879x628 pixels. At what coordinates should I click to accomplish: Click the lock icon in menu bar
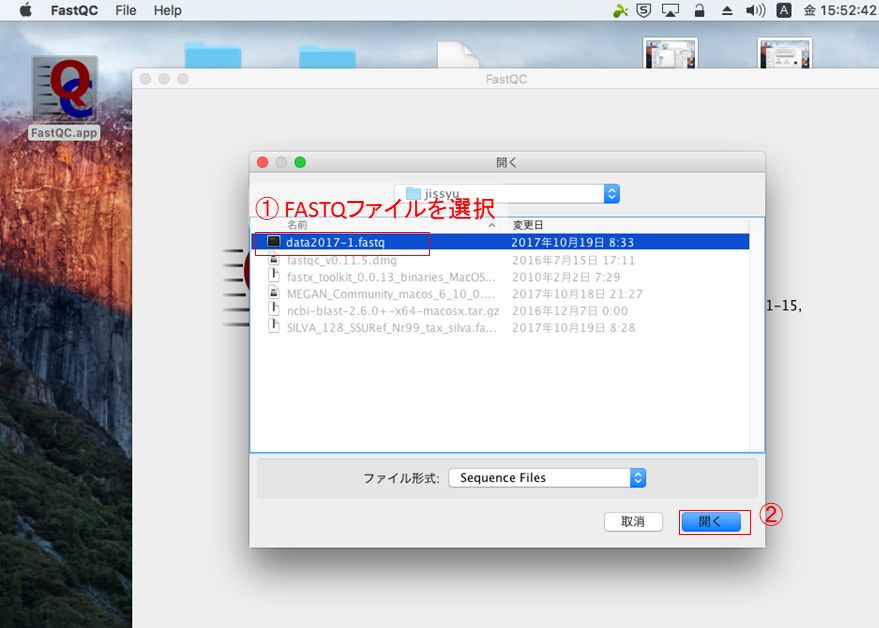pos(699,10)
